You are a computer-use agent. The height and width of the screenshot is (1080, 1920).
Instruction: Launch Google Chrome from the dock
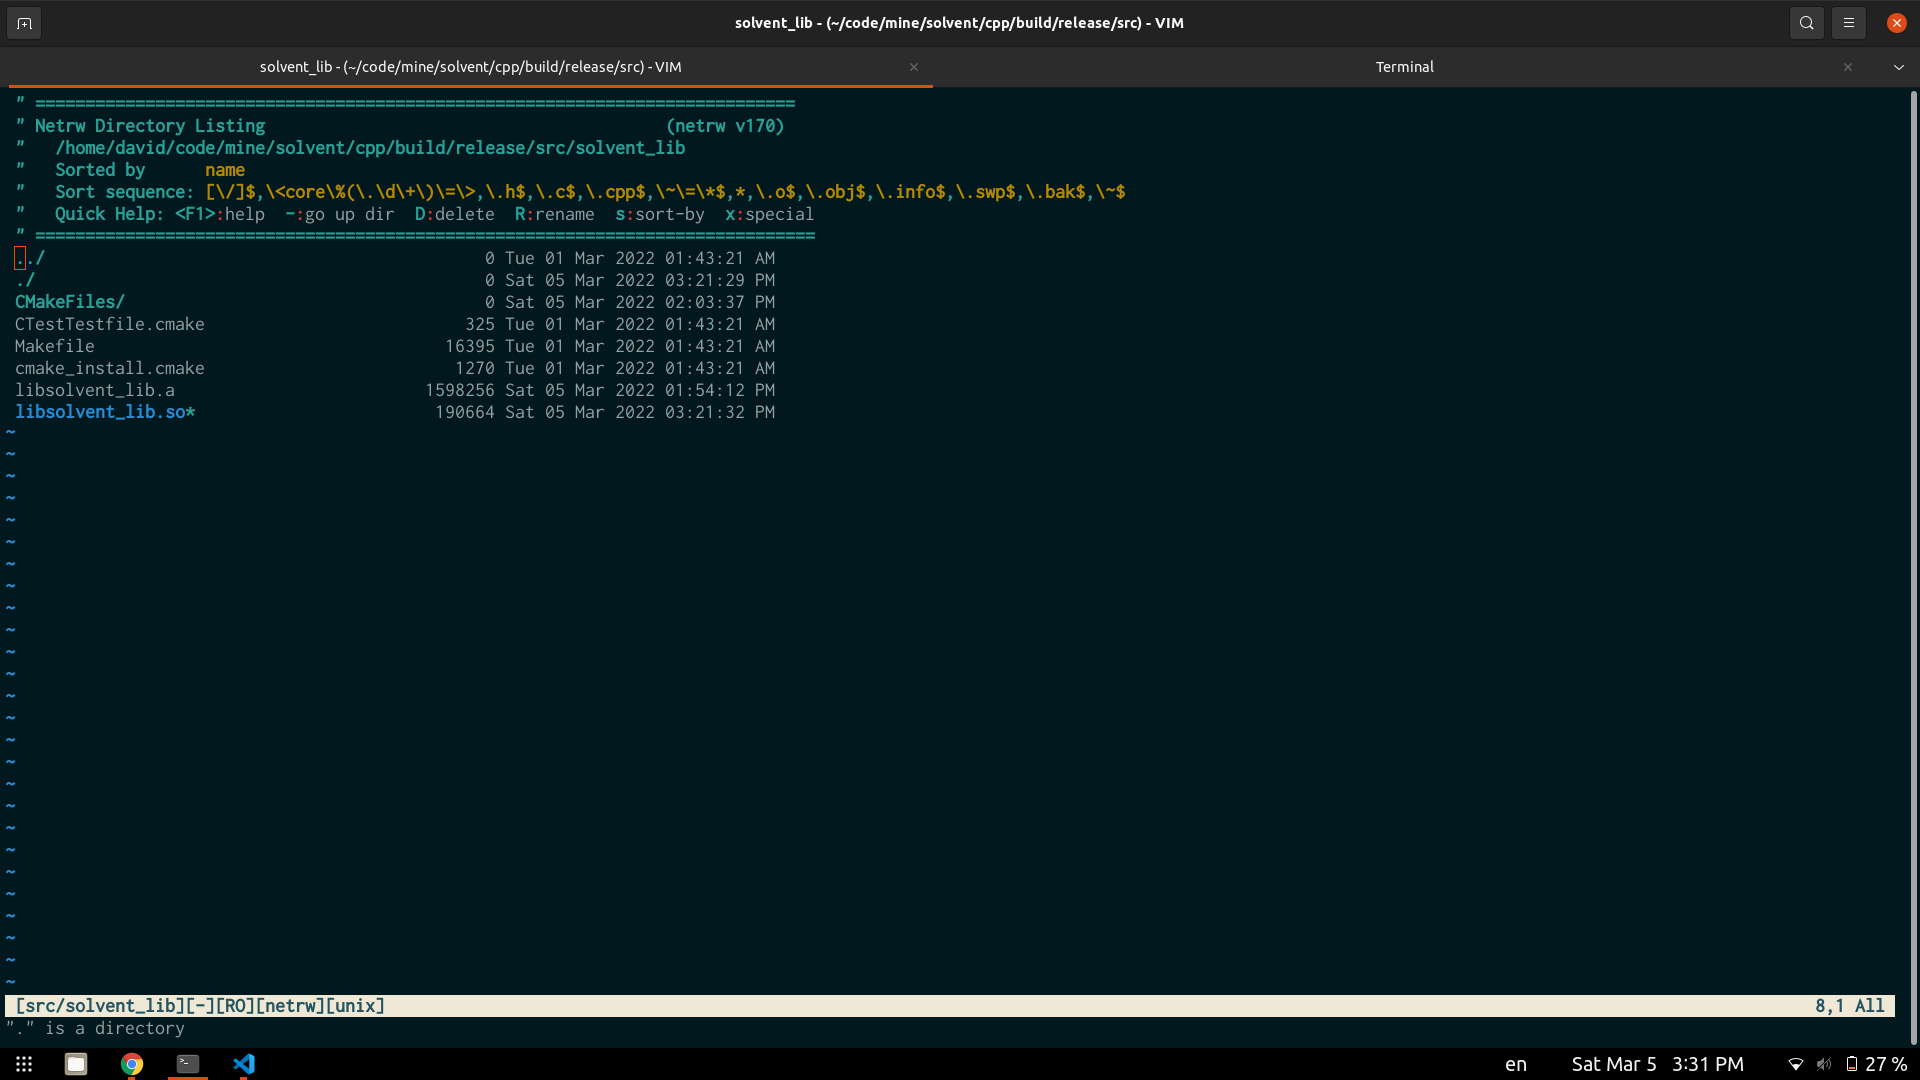(x=131, y=1063)
